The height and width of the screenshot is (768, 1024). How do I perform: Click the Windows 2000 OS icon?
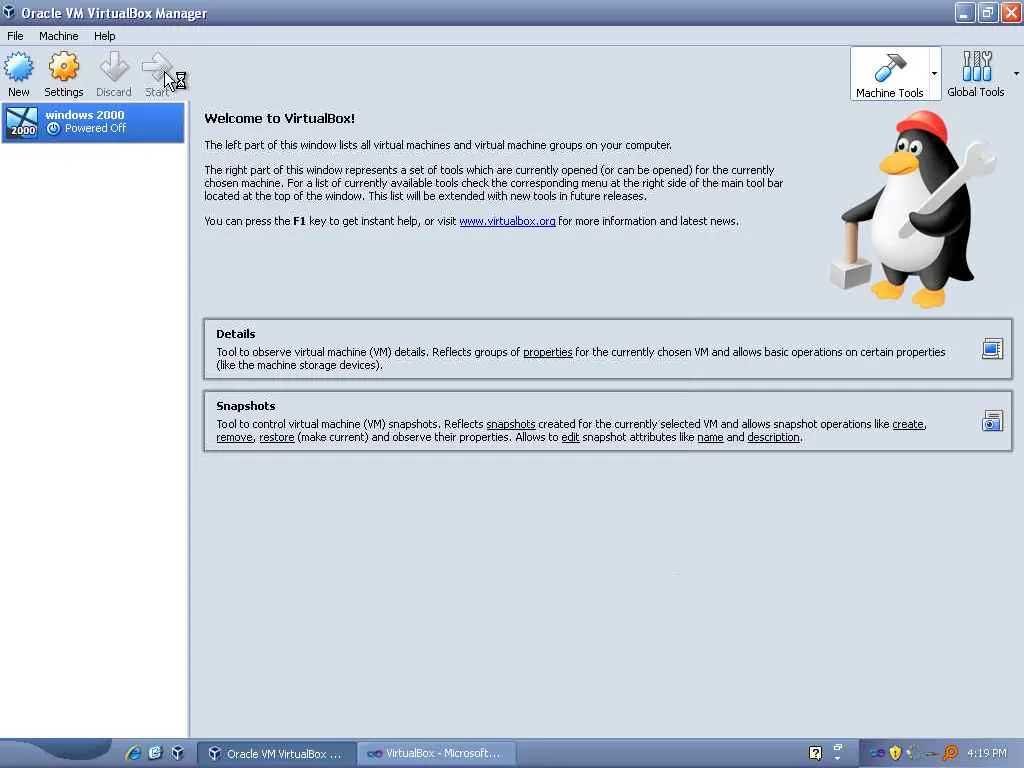(22, 122)
